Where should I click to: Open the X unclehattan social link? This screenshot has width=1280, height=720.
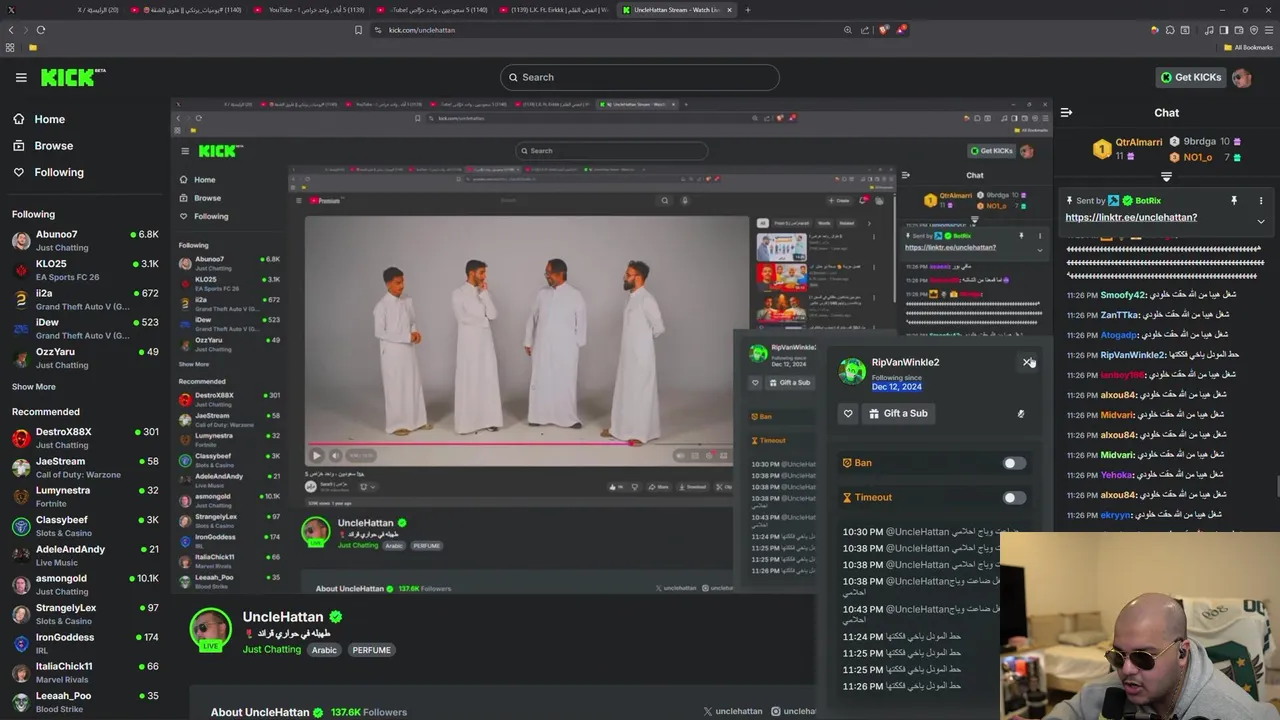(x=733, y=712)
